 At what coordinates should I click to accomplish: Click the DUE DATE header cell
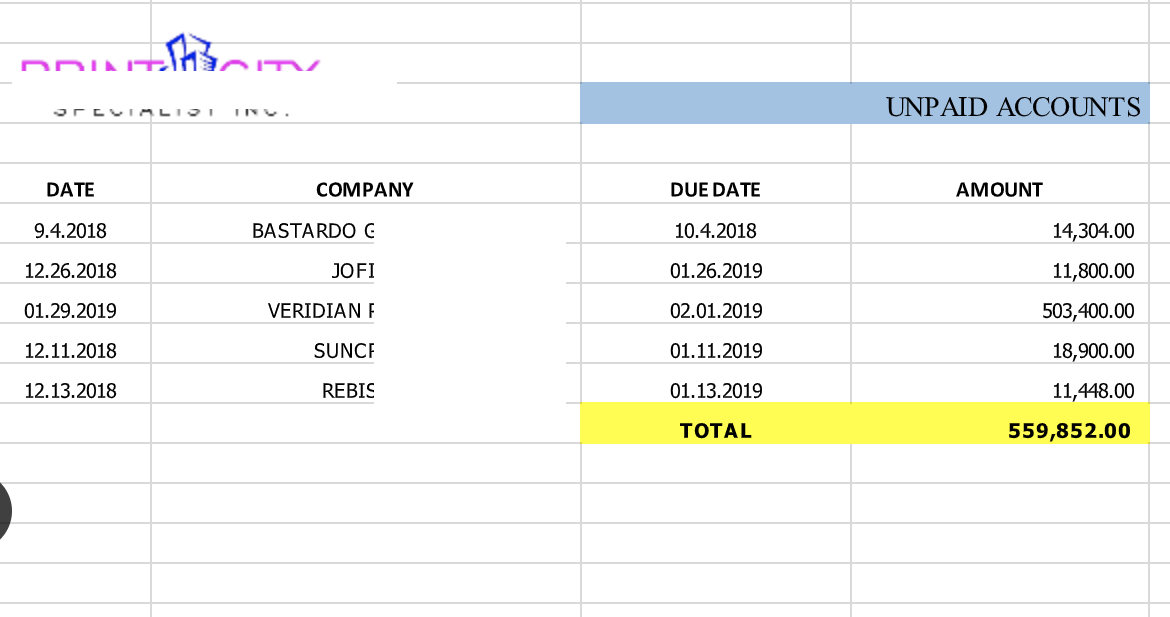click(x=715, y=190)
